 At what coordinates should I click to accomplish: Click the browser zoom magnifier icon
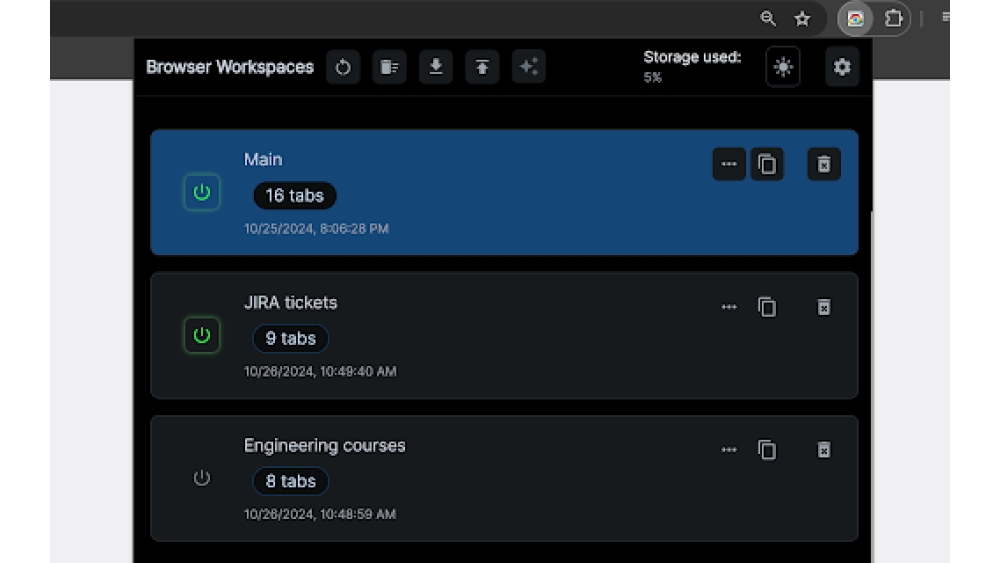[768, 18]
